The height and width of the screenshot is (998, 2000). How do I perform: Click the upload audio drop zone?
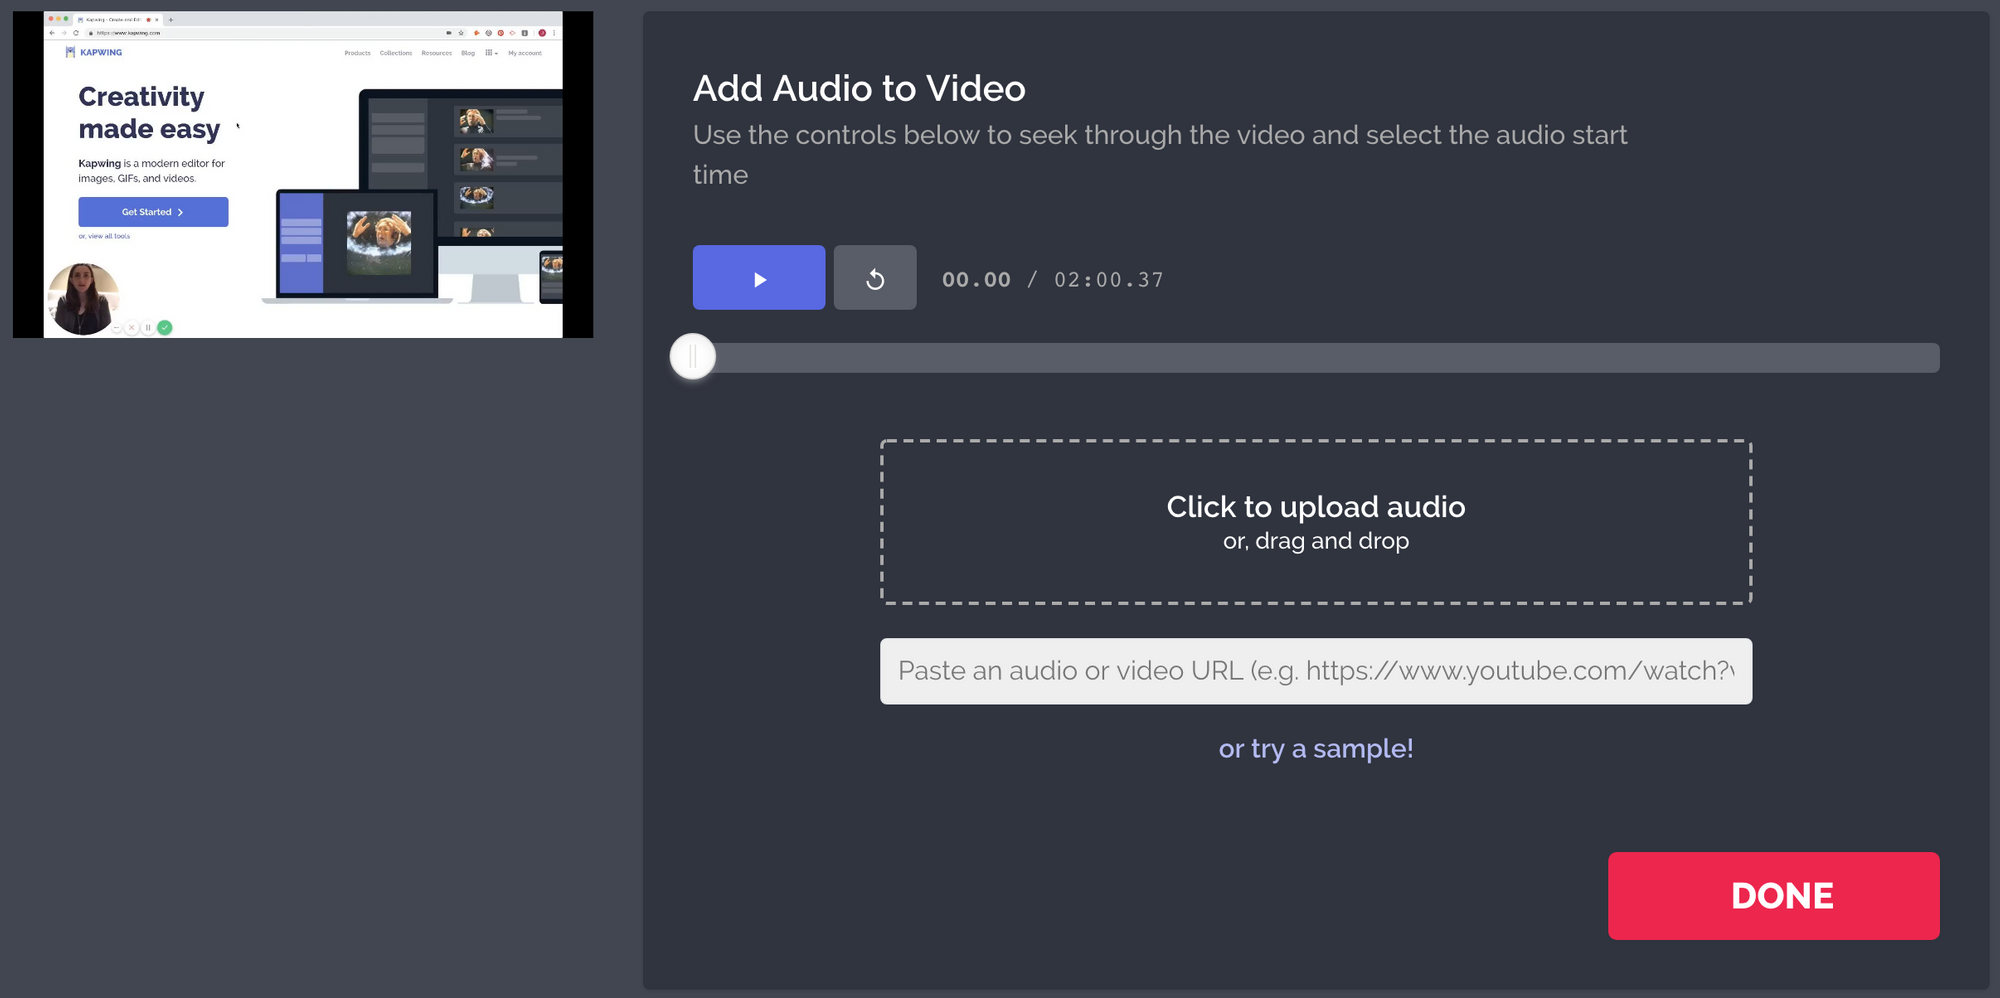coord(1315,522)
